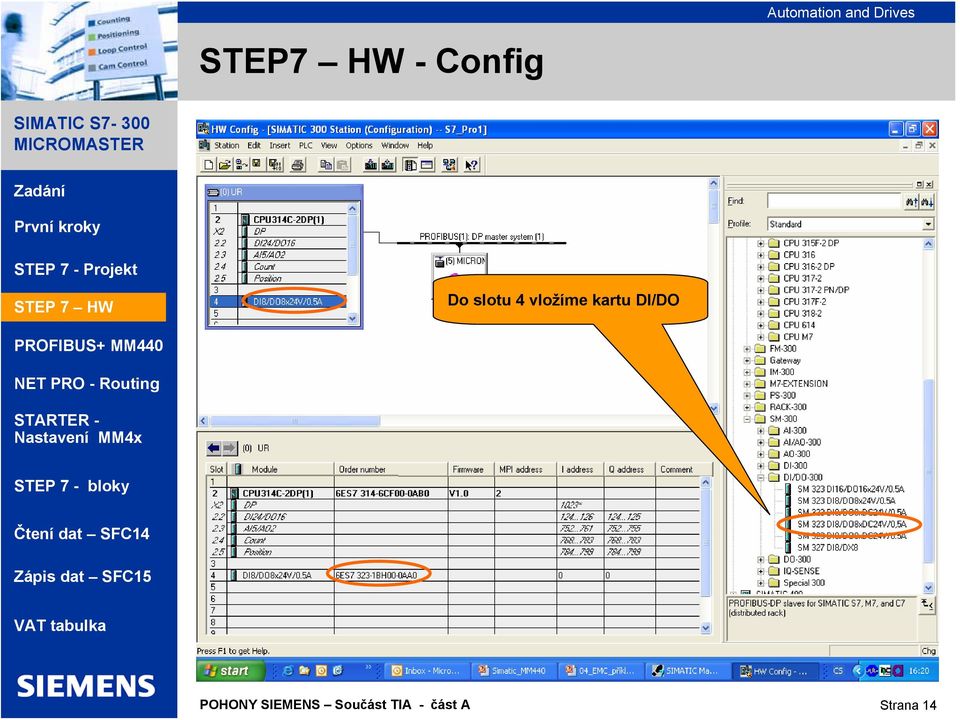Open the Edit menu

tap(254, 146)
